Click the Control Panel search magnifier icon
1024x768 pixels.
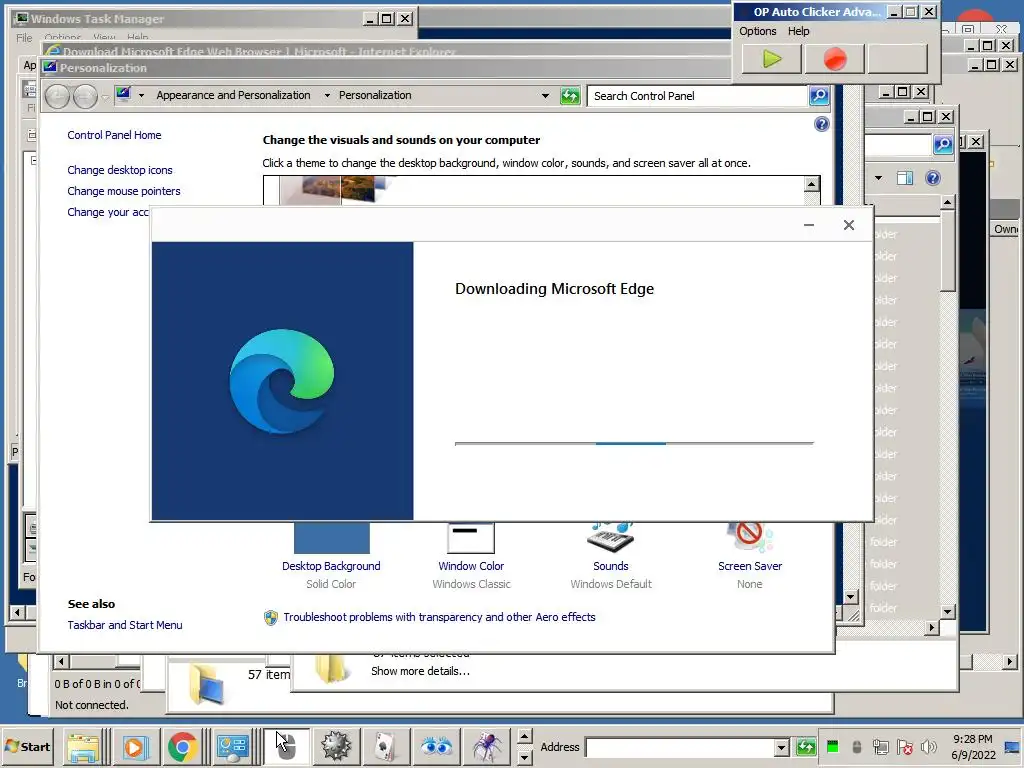click(819, 96)
